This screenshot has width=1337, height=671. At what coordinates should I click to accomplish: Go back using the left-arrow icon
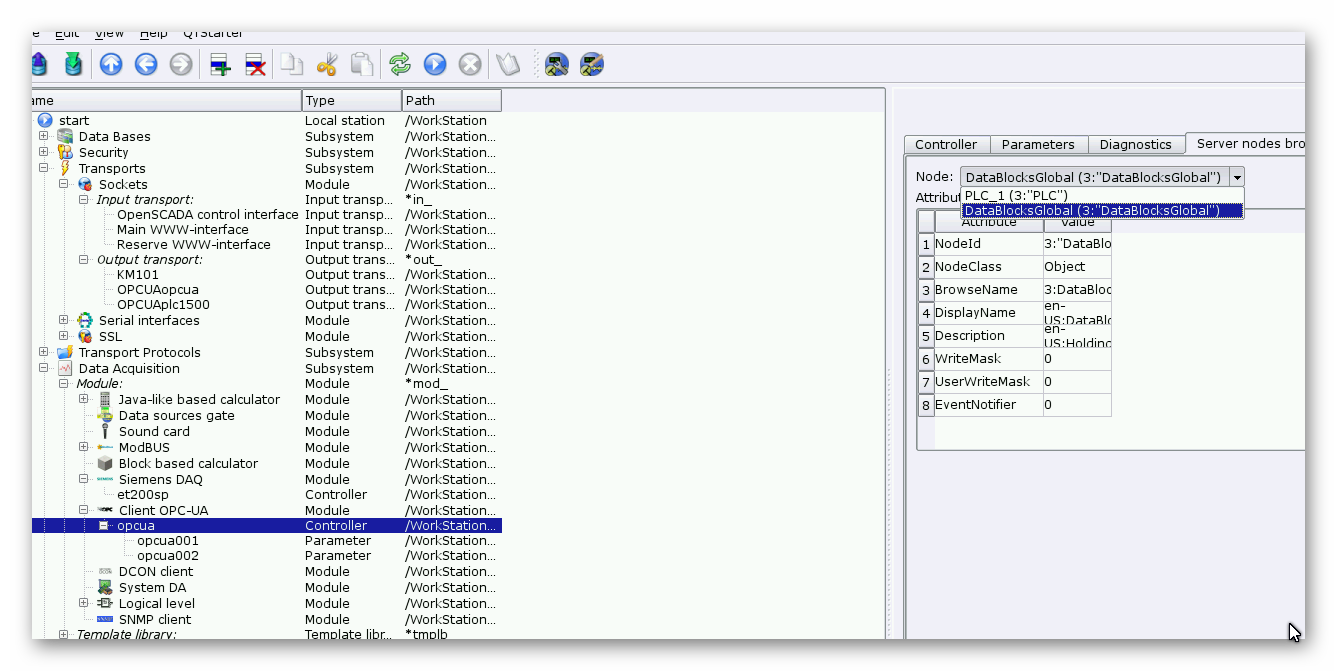[x=146, y=65]
